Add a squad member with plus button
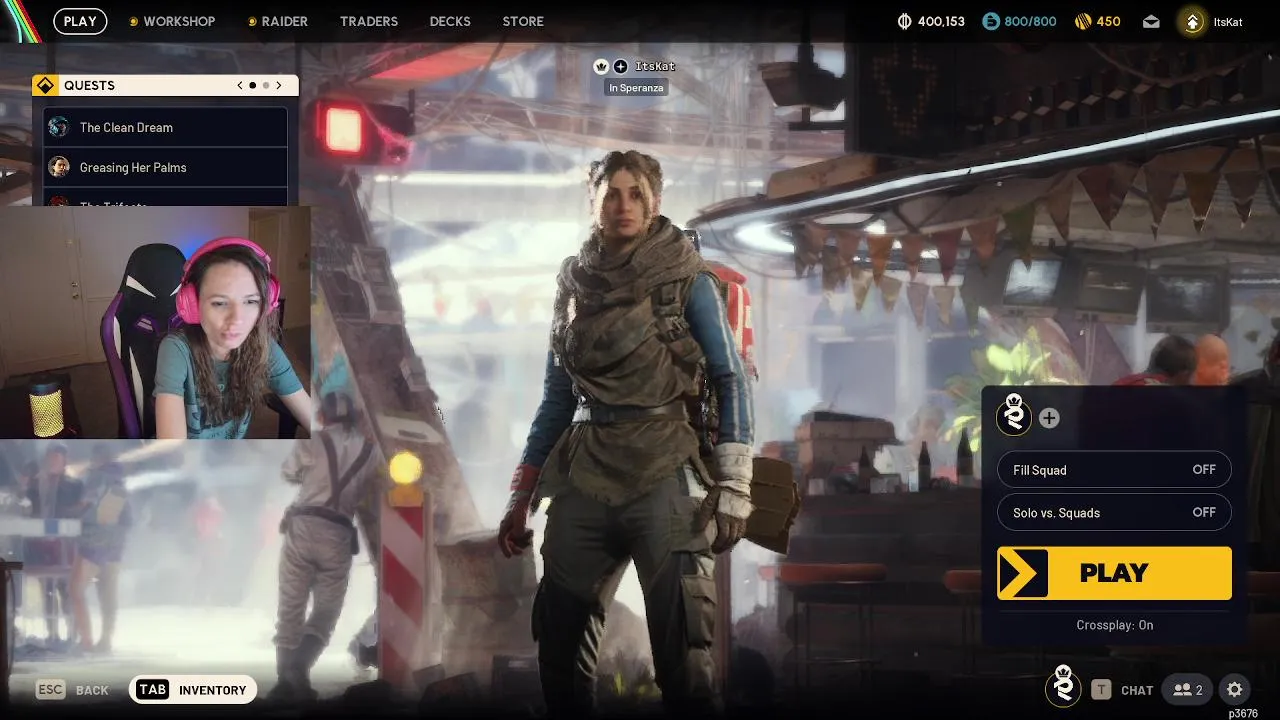 click(1049, 418)
